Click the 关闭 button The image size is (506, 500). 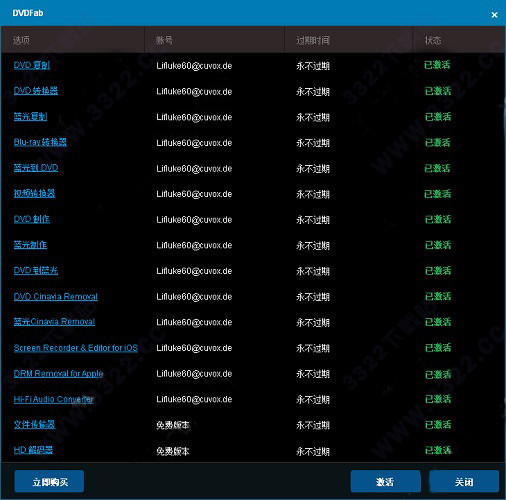pyautogui.click(x=464, y=481)
